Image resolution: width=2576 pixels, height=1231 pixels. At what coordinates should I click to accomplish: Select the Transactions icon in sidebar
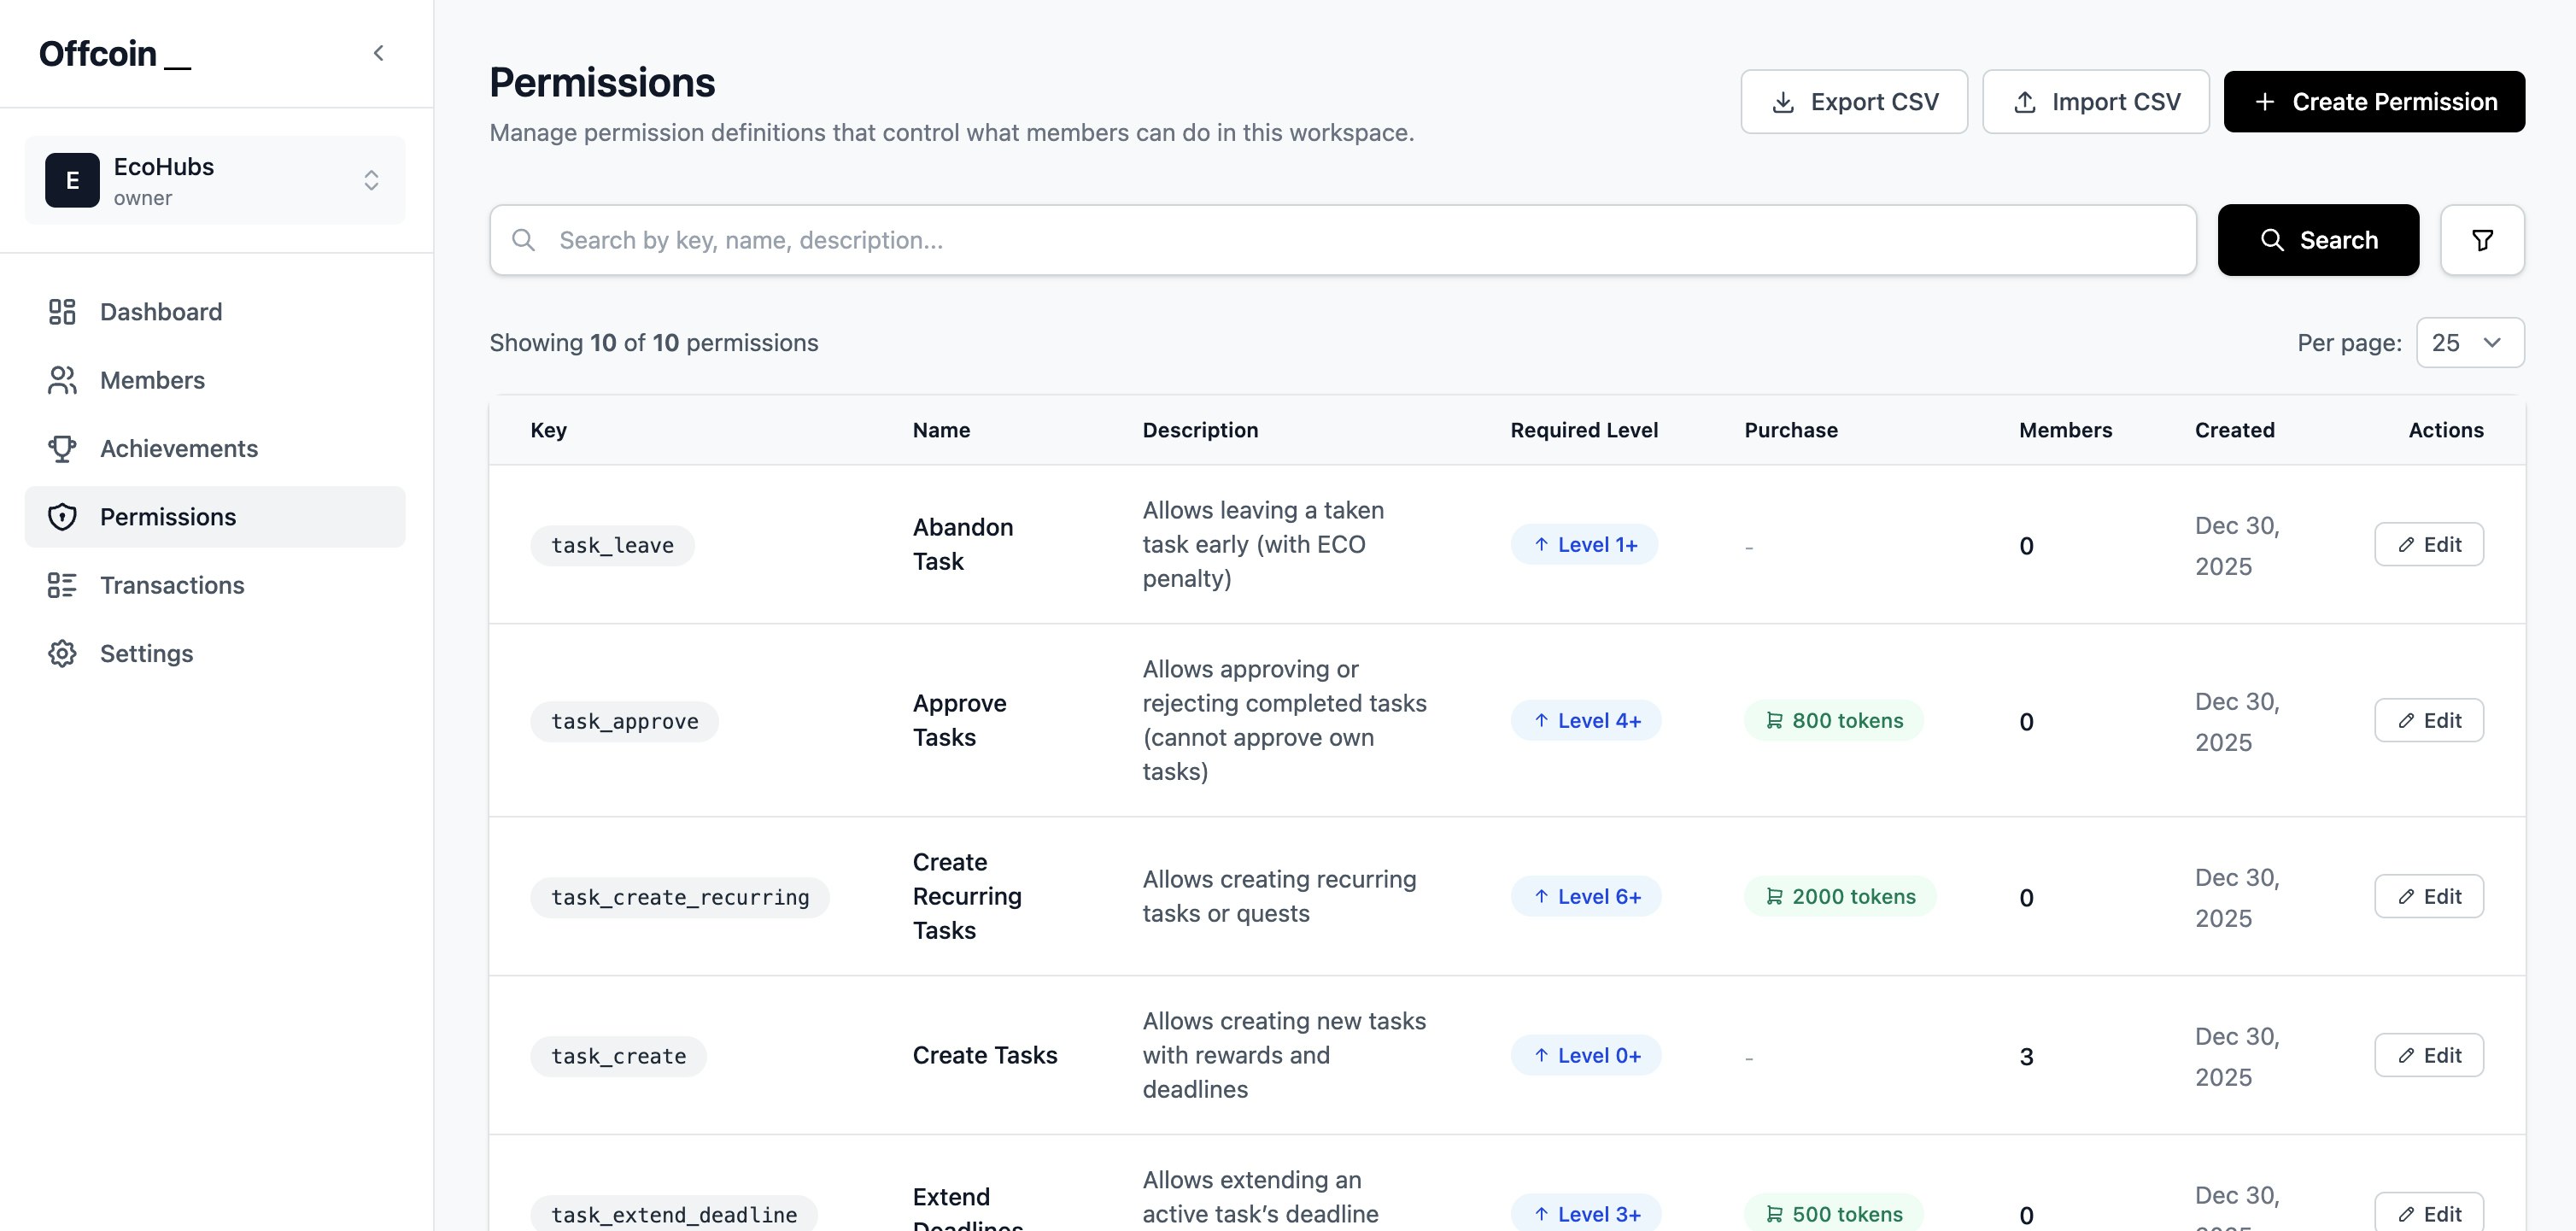(62, 585)
